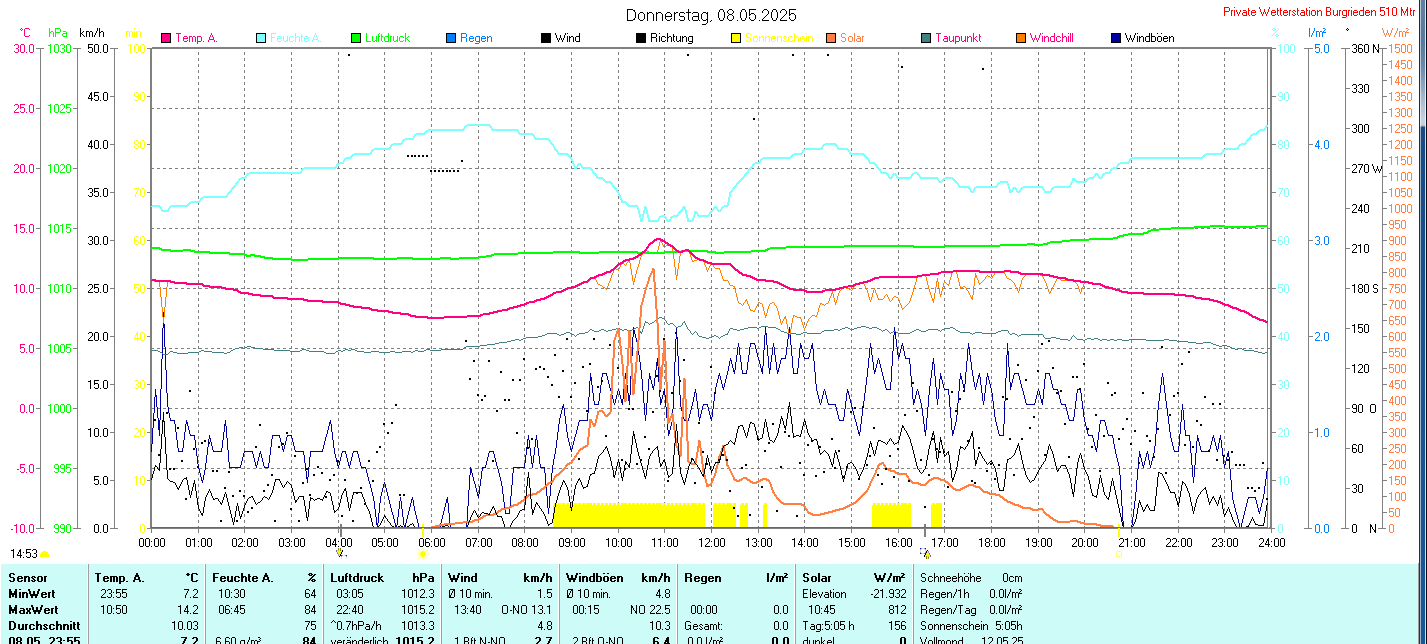Click the left km/h axis unit label

pos(92,33)
